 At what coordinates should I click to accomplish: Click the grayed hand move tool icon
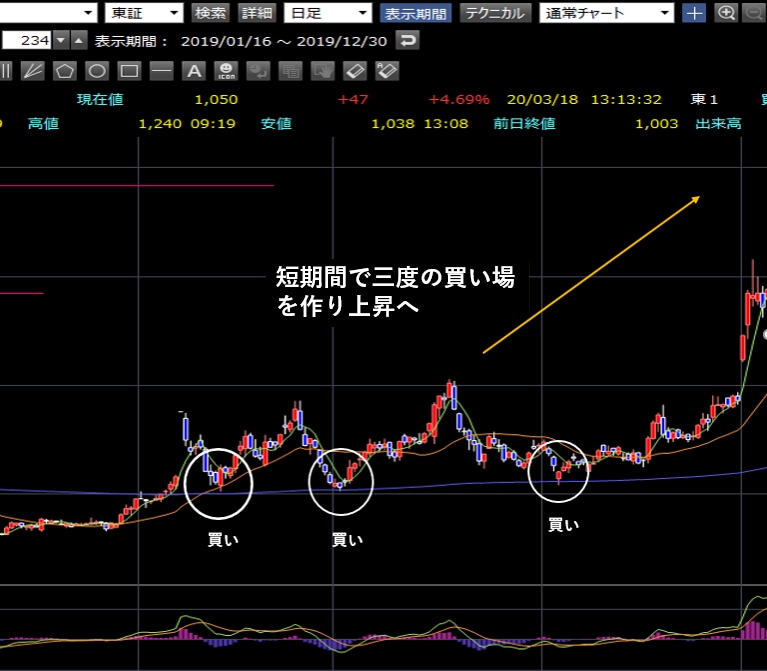[x=322, y=71]
